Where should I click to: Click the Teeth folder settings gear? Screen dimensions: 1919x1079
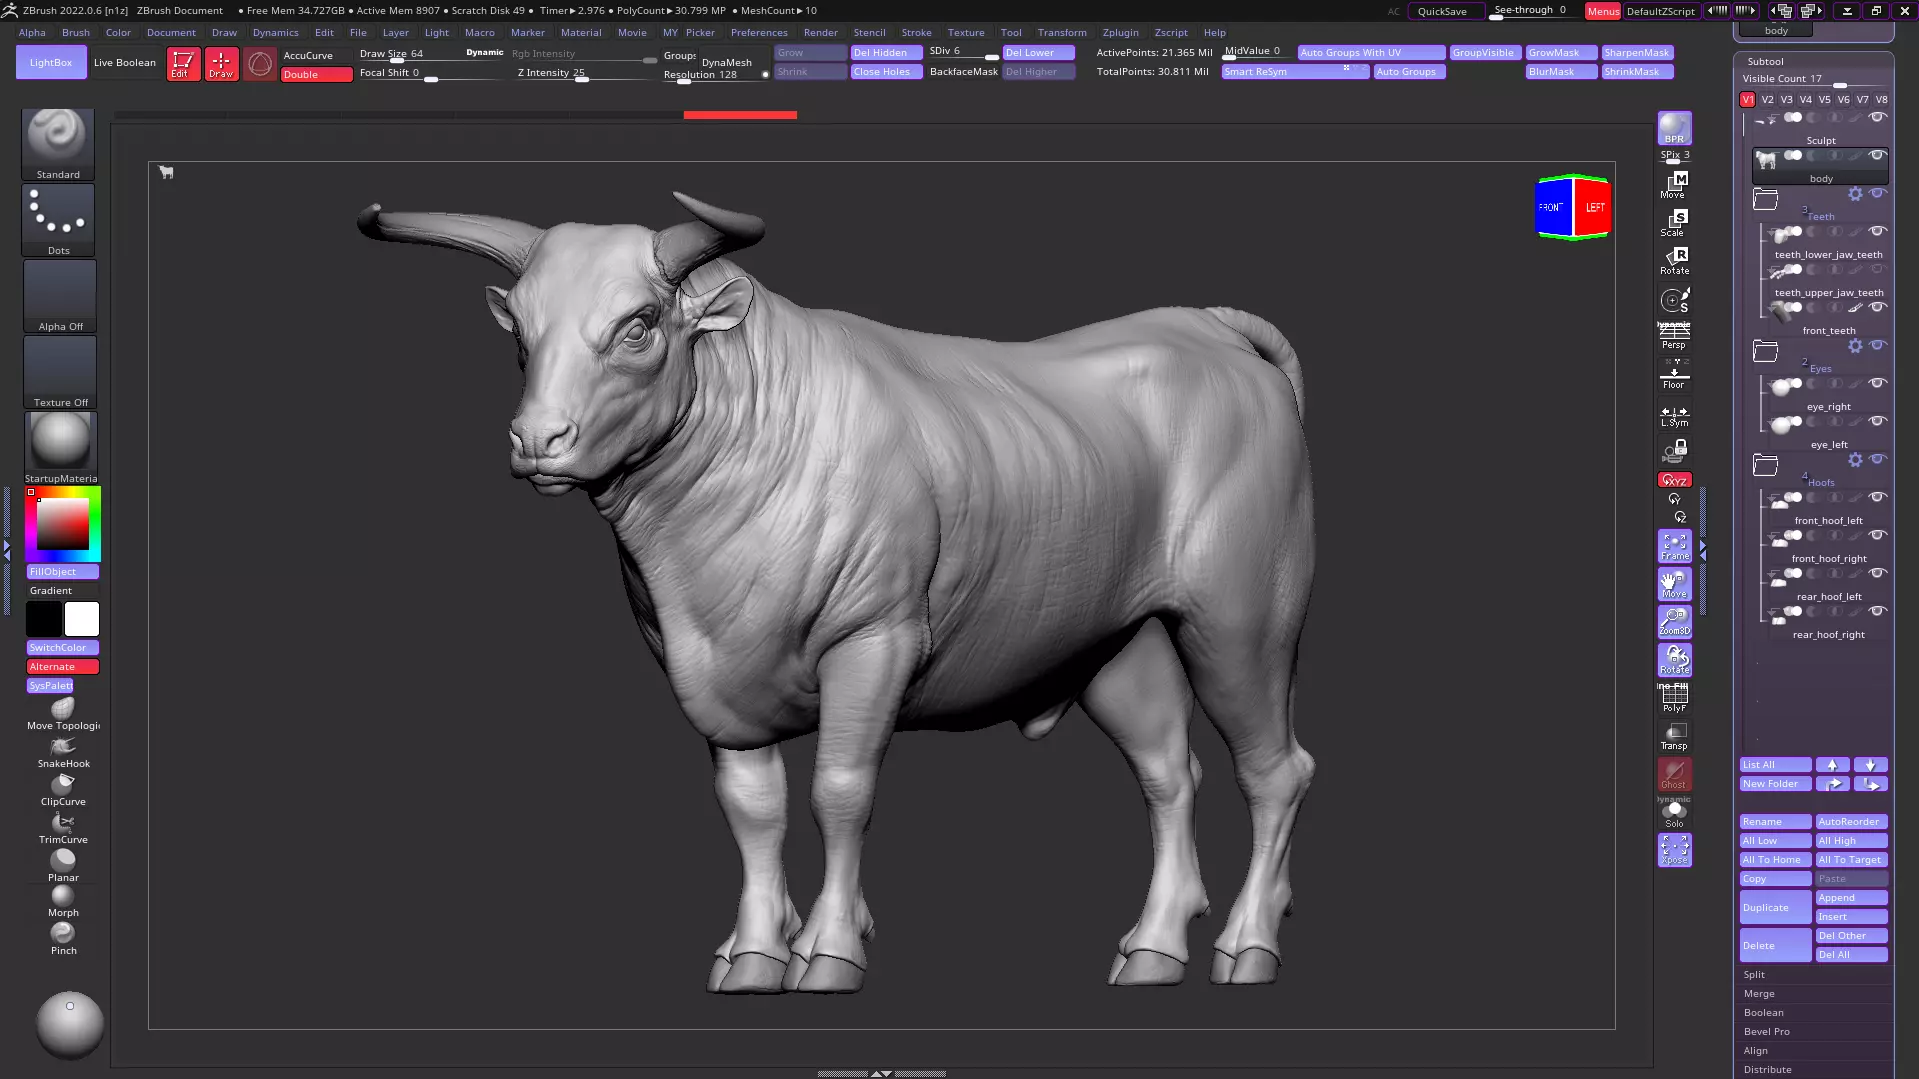pyautogui.click(x=1855, y=194)
